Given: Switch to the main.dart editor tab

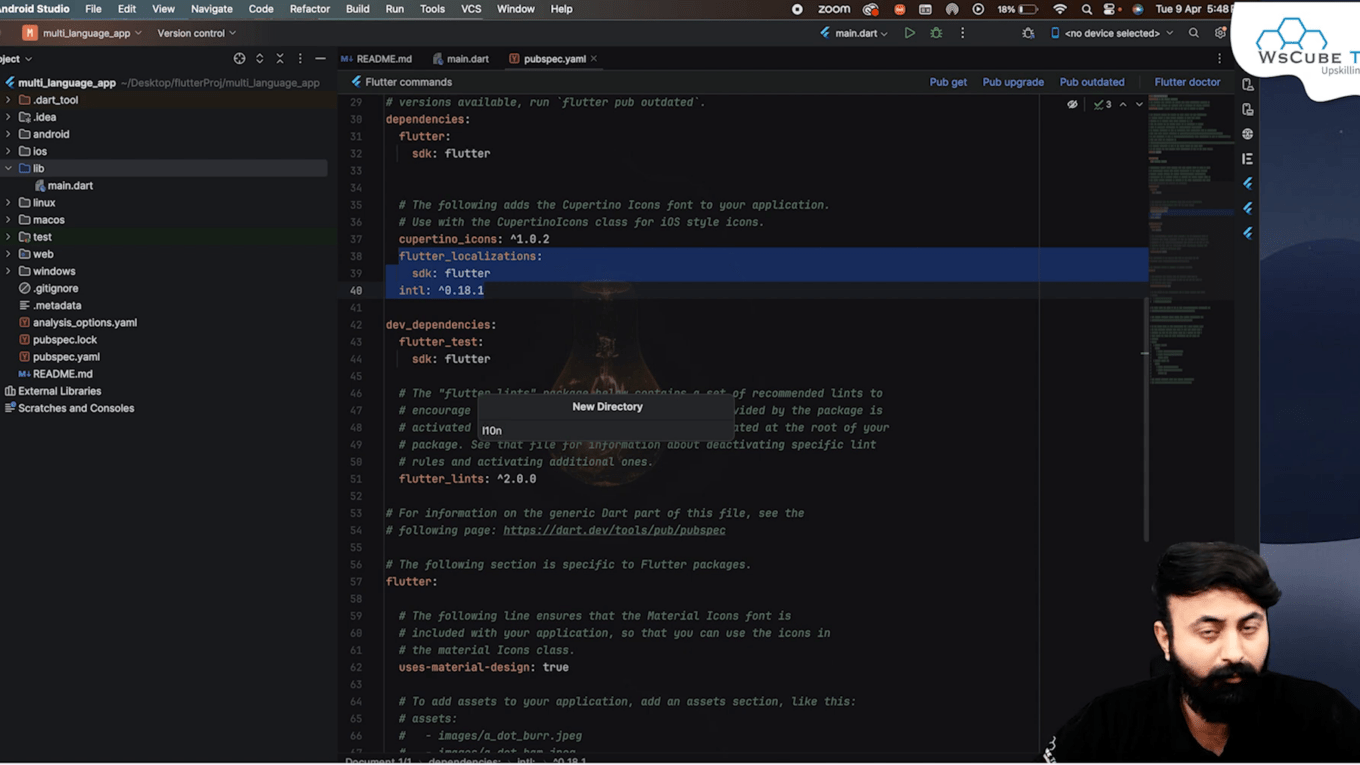Looking at the screenshot, I should coord(461,59).
